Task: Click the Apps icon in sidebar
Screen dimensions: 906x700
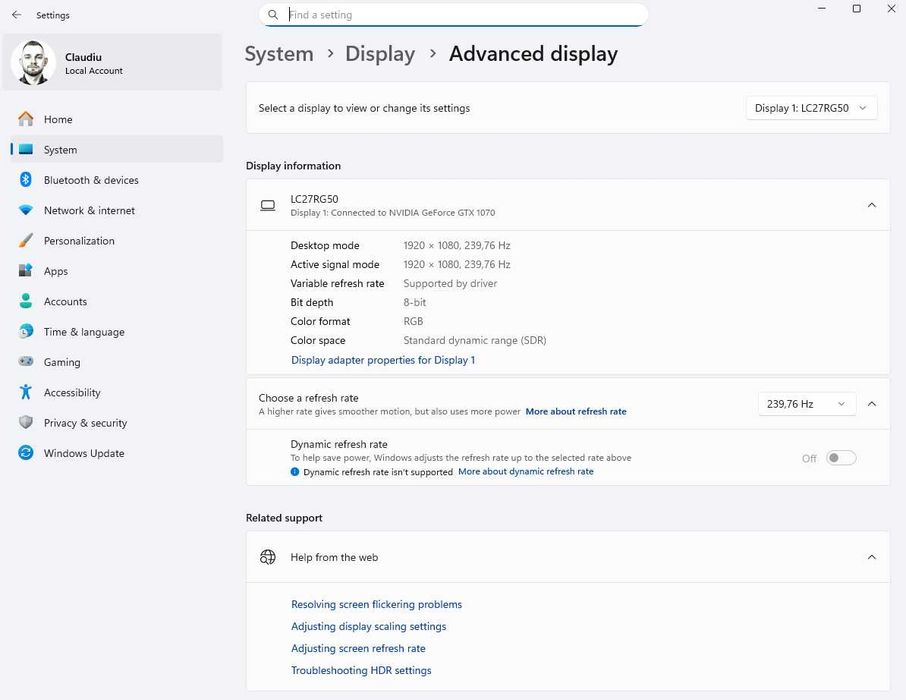Action: 25,271
